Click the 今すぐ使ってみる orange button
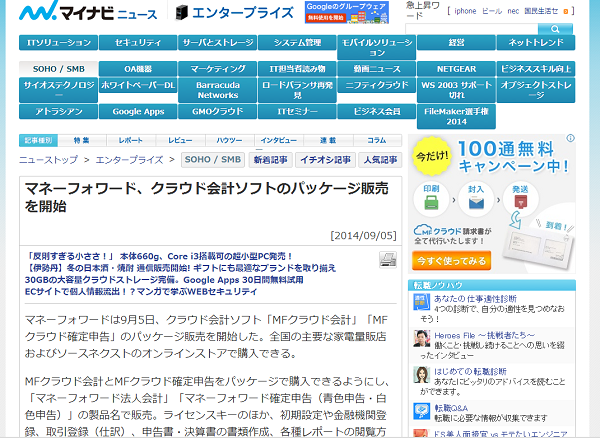The height and width of the screenshot is (438, 600). point(452,261)
